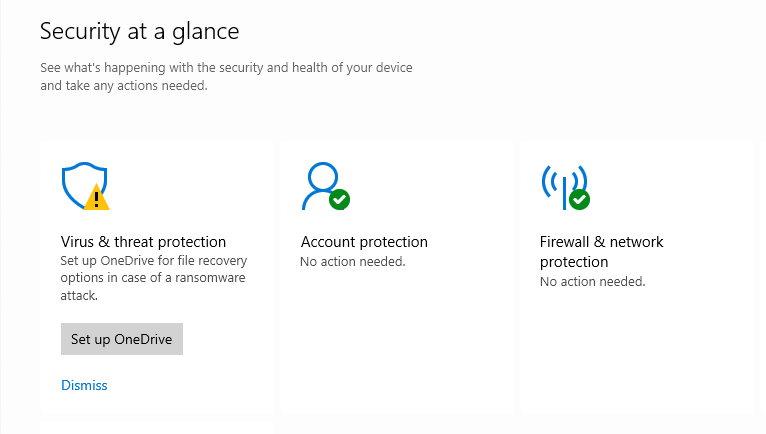Select the Account protection card's empty area
The image size is (766, 434).
click(x=395, y=340)
